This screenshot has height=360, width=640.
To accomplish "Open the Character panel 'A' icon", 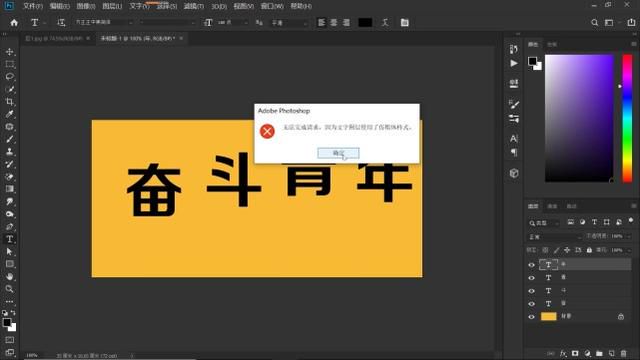I will [514, 139].
